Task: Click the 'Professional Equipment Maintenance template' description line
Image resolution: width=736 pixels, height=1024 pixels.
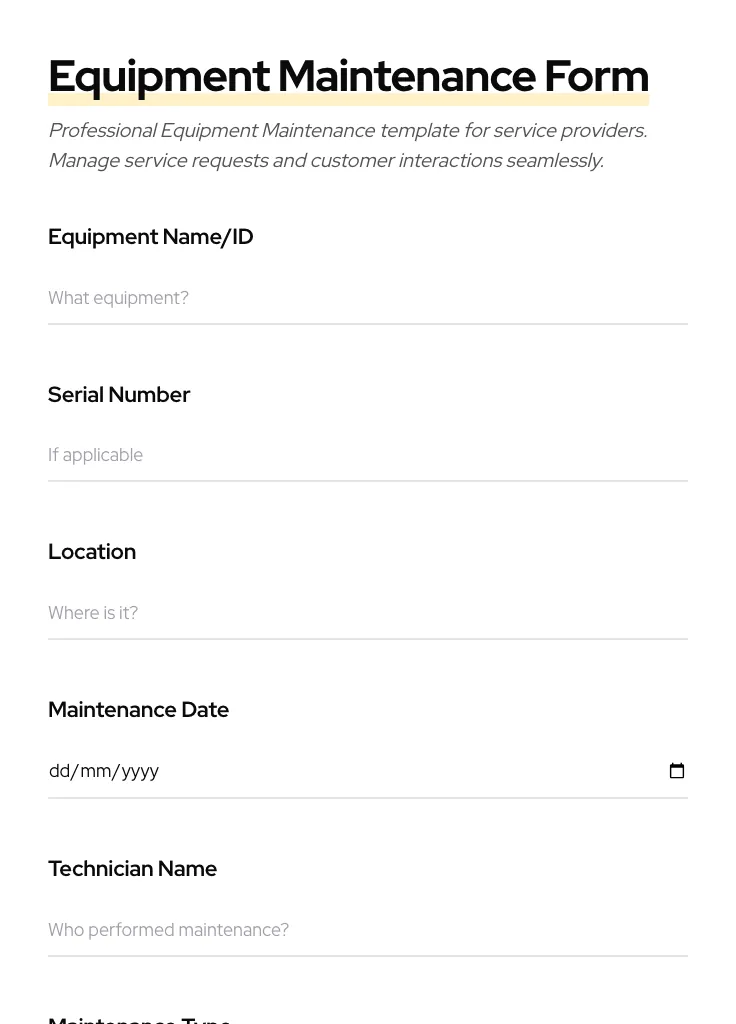Action: tap(347, 131)
